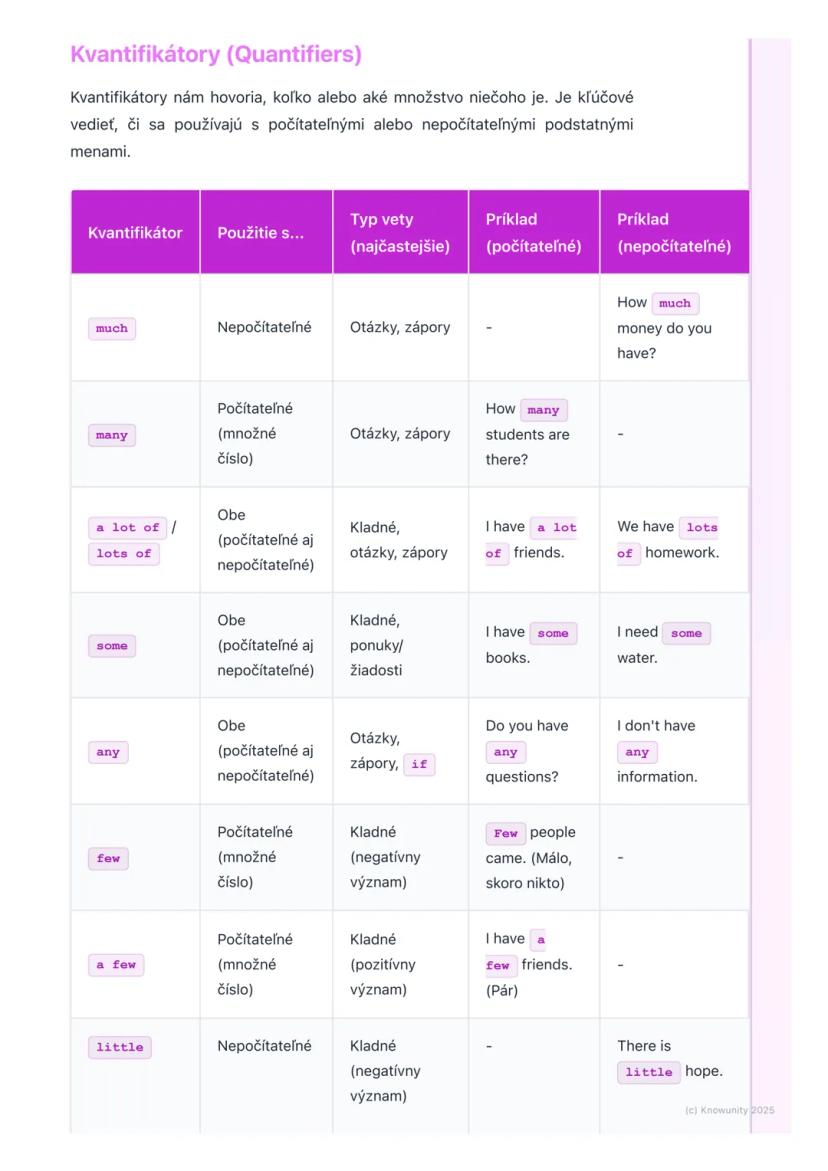Click the "Použitie s..." column header
The height and width of the screenshot is (1171, 828).
(x=260, y=233)
